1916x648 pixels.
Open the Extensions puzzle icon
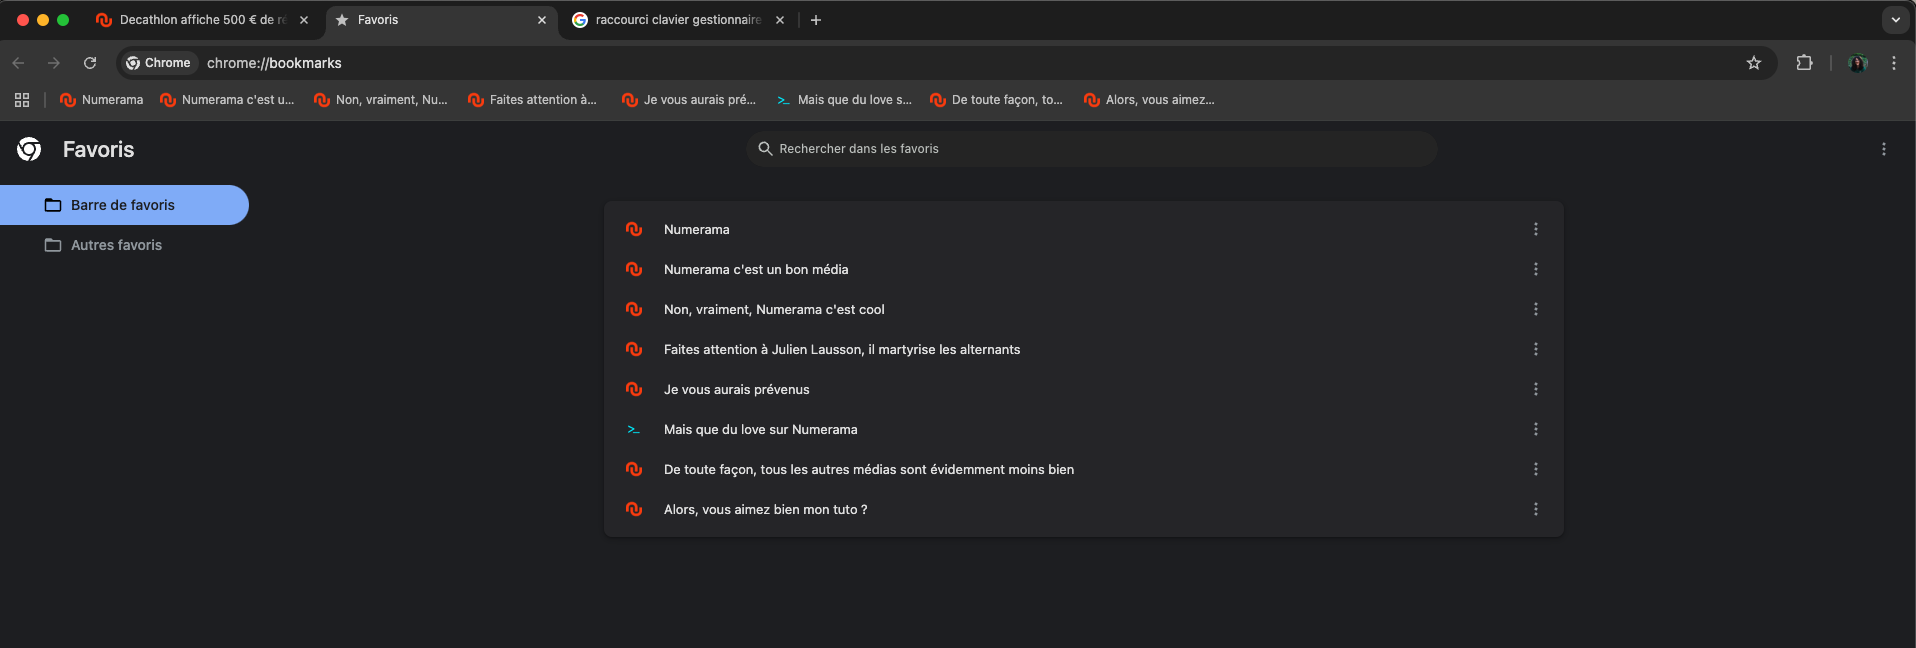tap(1804, 63)
